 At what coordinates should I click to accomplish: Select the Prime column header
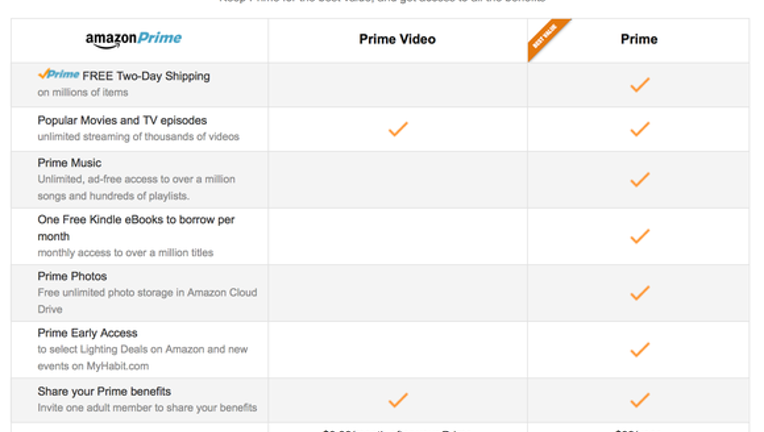639,39
